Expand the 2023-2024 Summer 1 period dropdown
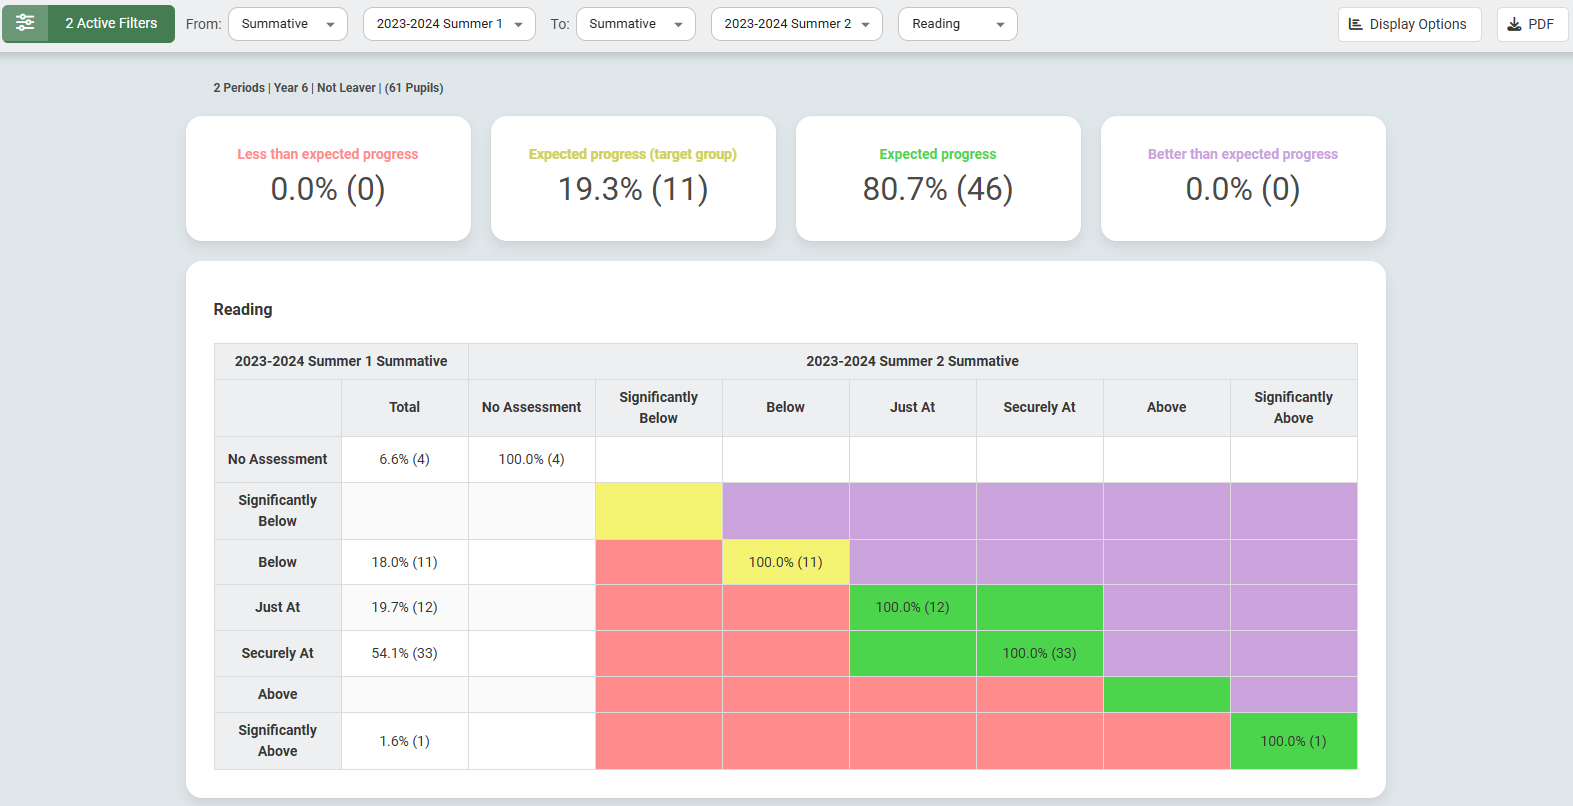The height and width of the screenshot is (806, 1573). click(448, 24)
